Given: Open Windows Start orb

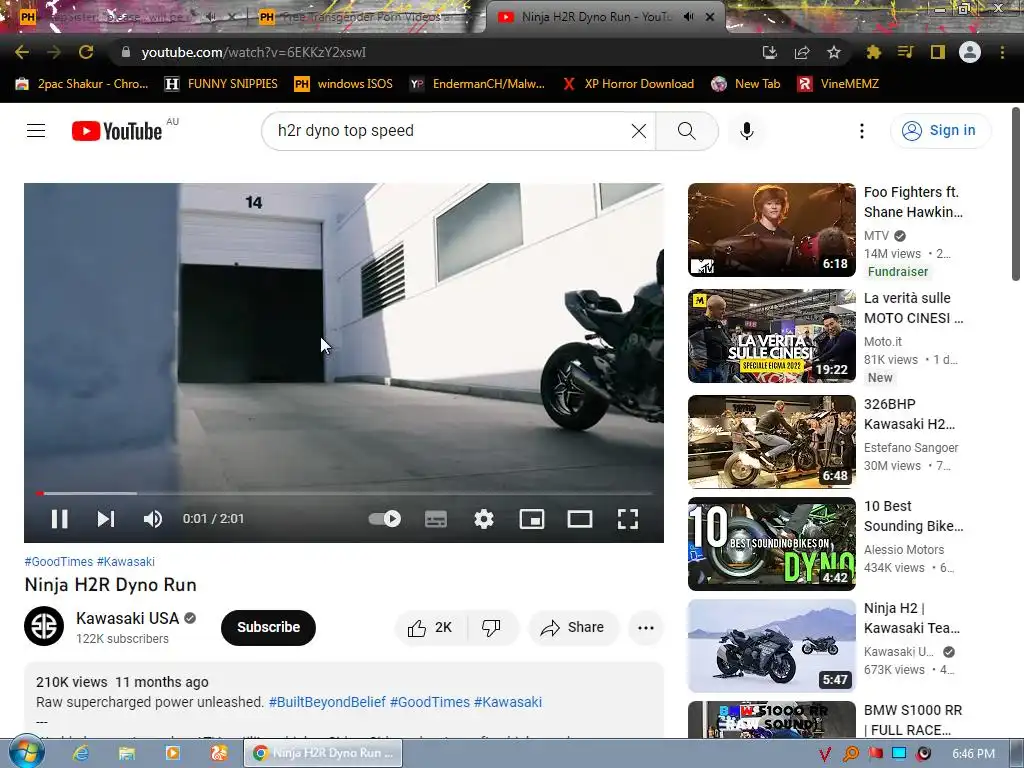Looking at the screenshot, I should 26,752.
